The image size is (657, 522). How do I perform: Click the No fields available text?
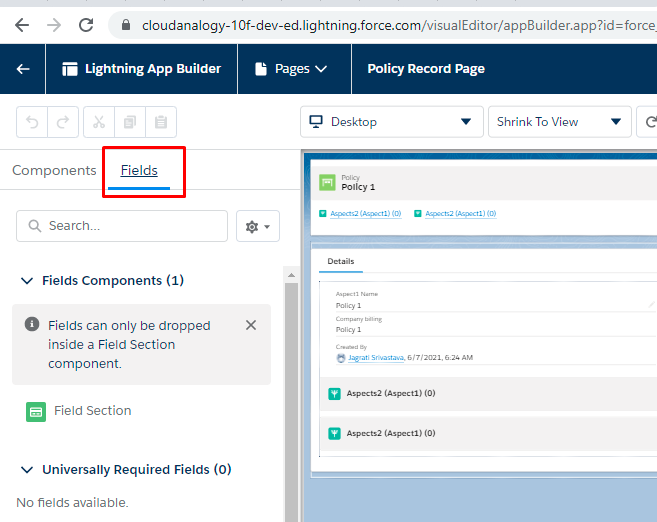pos(72,503)
